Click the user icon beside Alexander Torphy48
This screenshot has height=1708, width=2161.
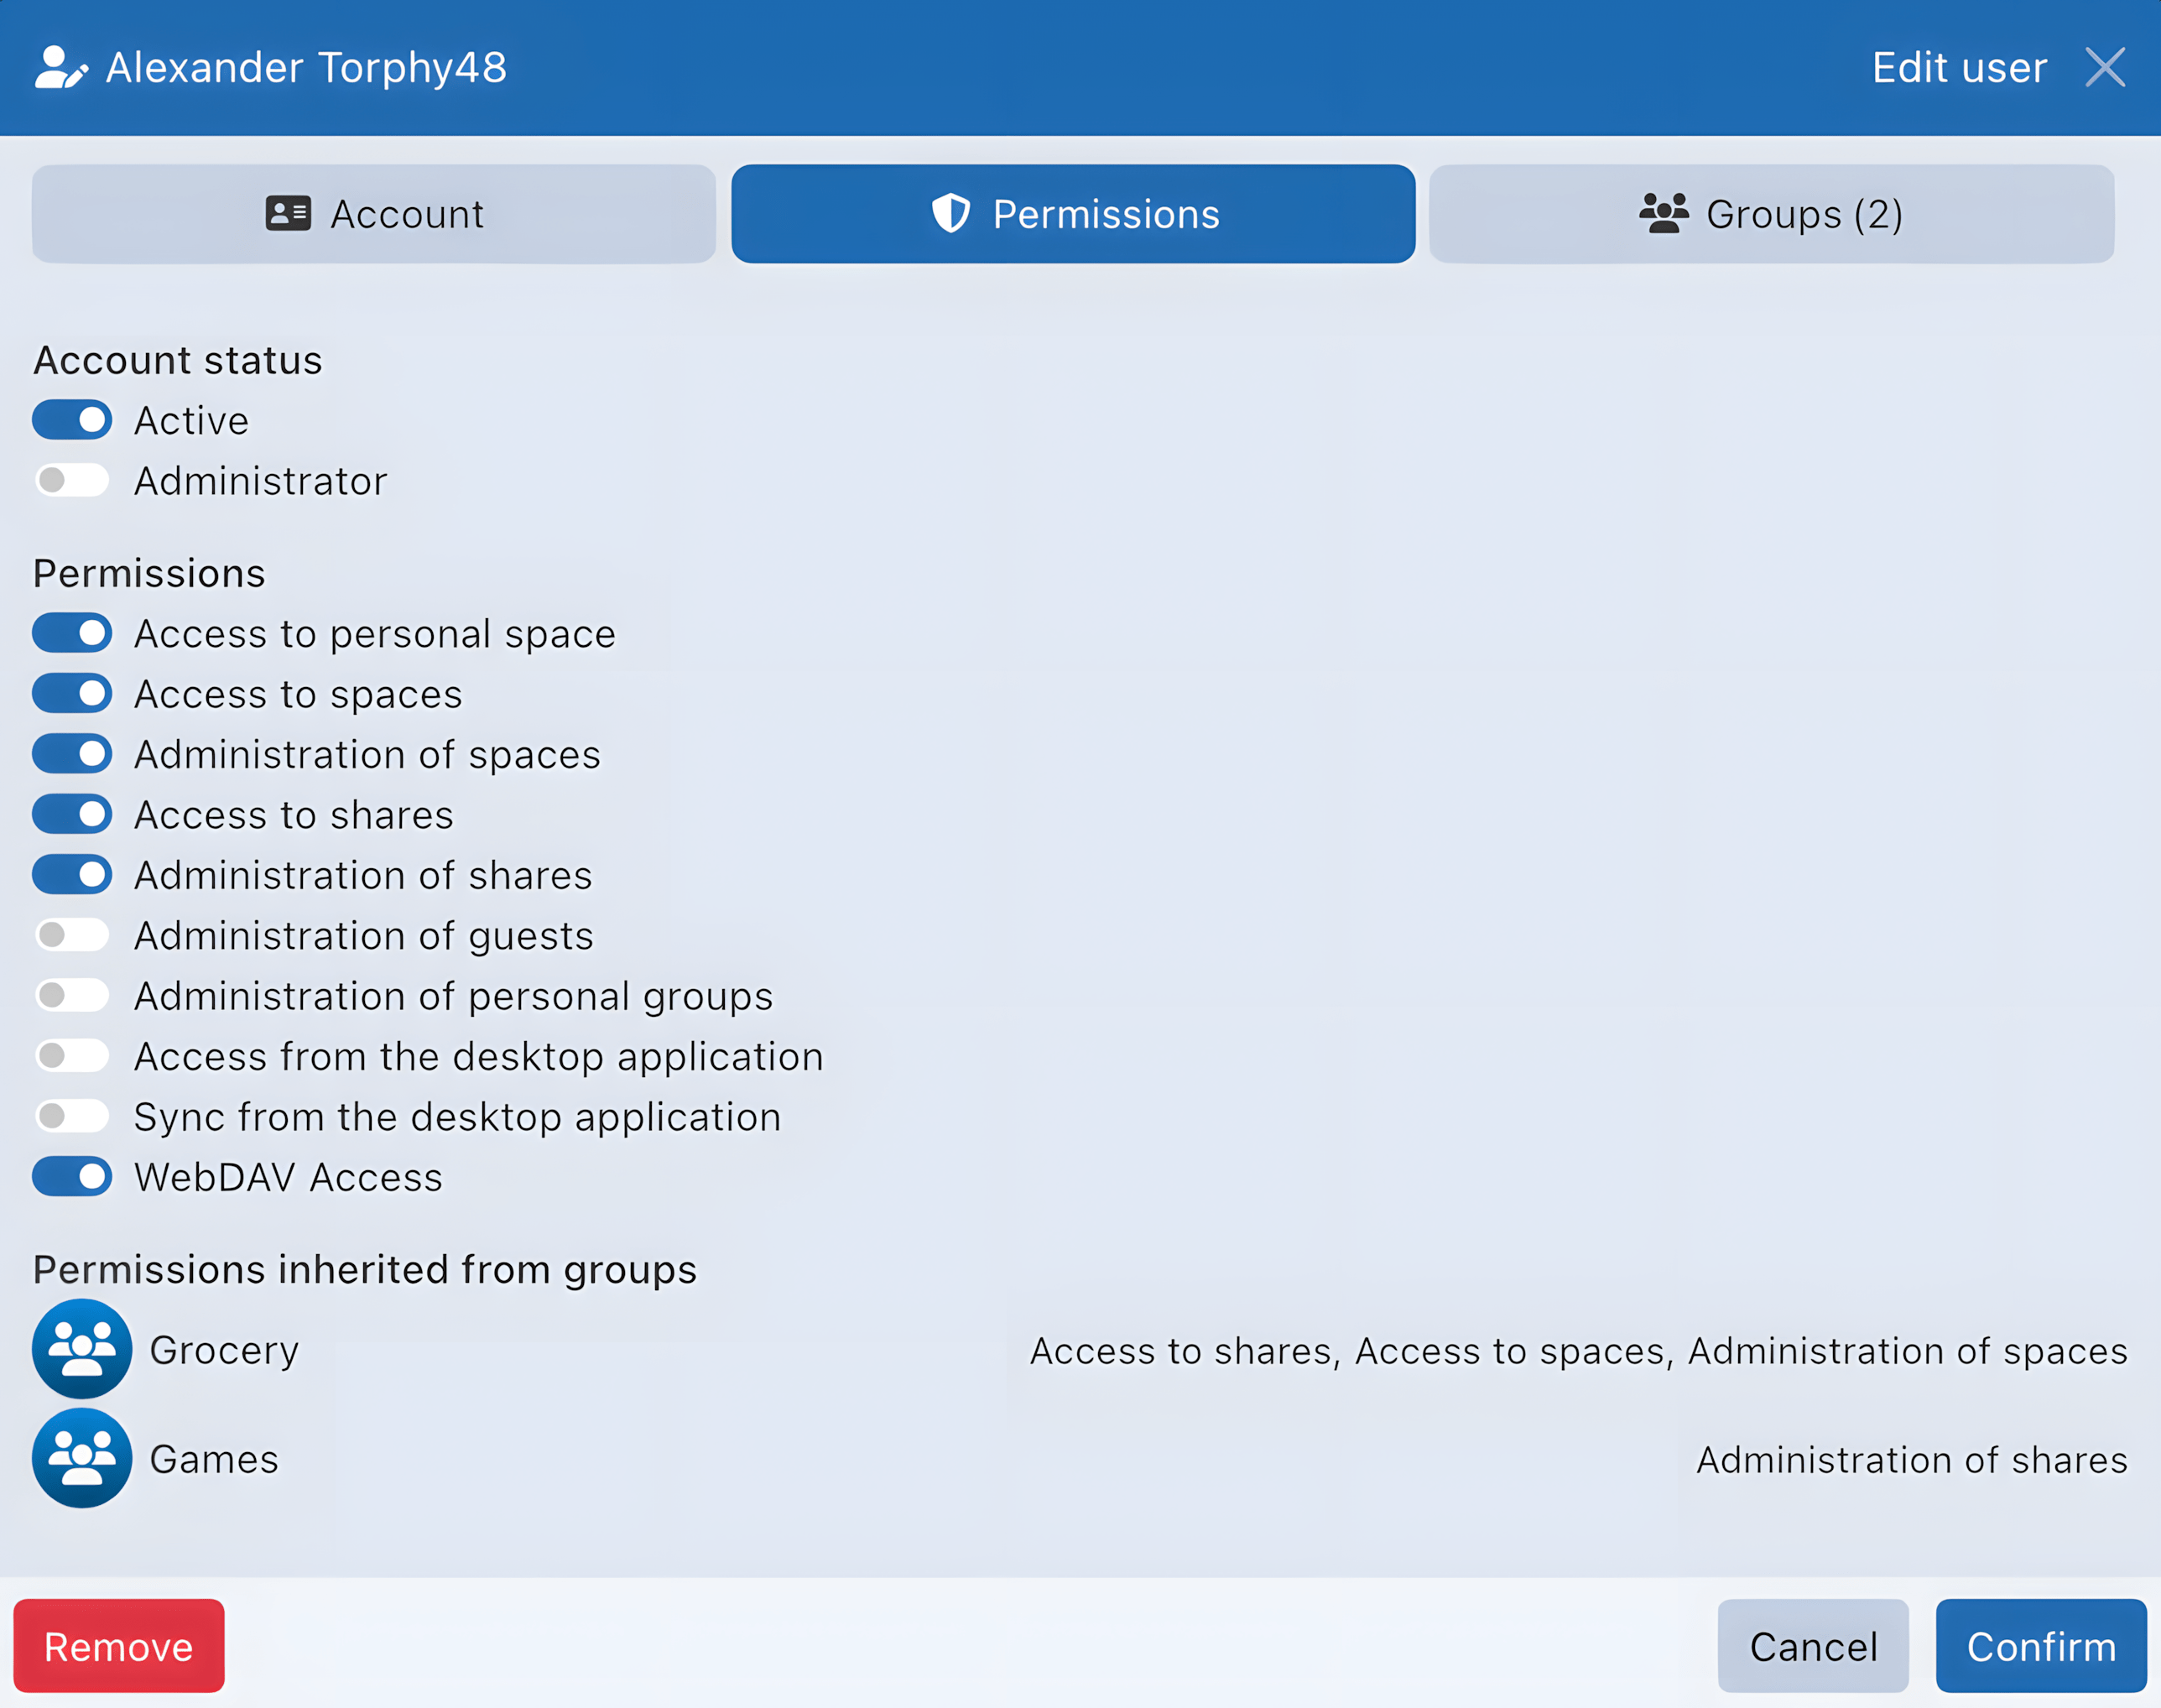coord(60,67)
